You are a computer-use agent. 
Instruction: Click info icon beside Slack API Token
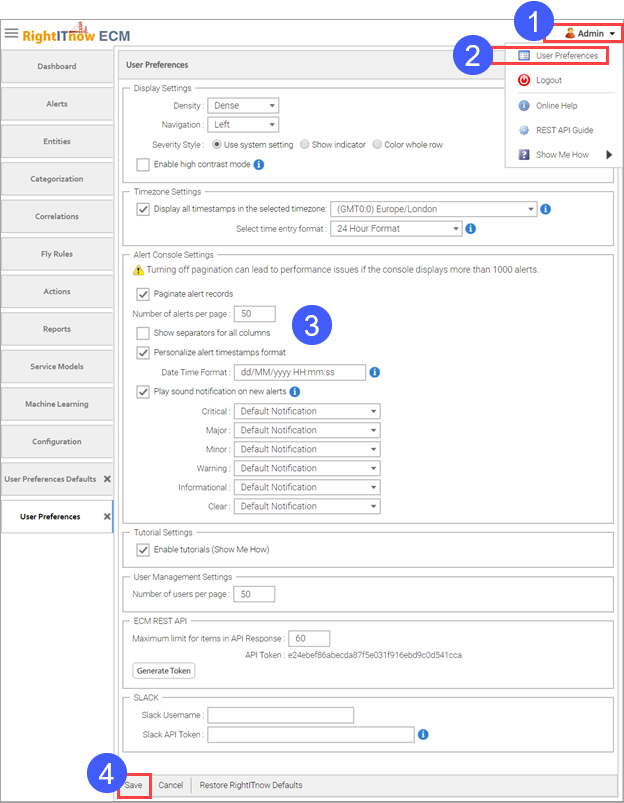tap(423, 734)
